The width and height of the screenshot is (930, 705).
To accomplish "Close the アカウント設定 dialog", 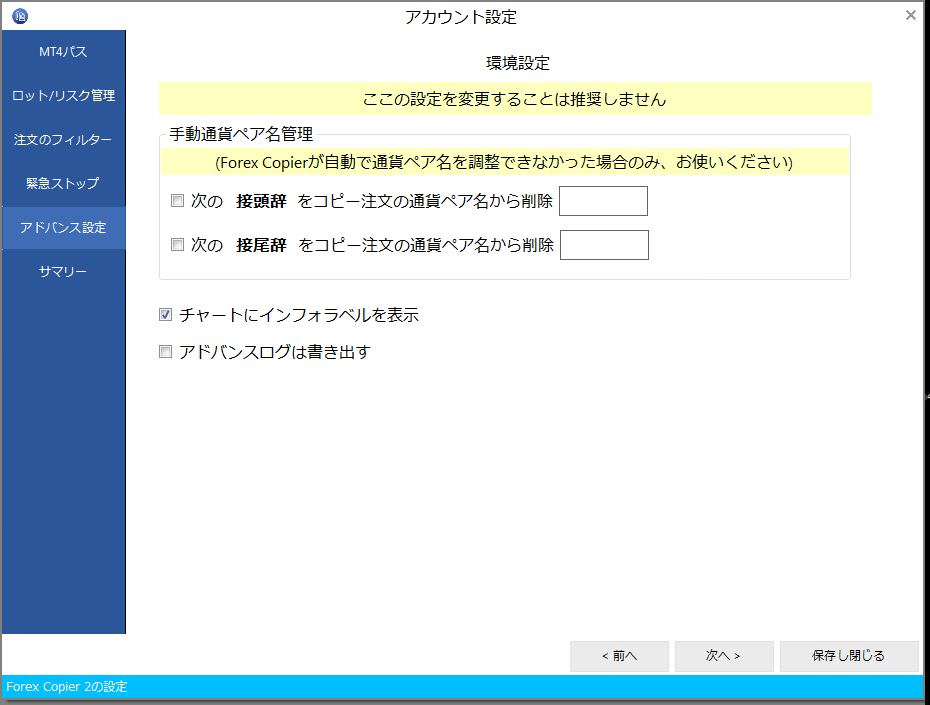I will tap(909, 15).
